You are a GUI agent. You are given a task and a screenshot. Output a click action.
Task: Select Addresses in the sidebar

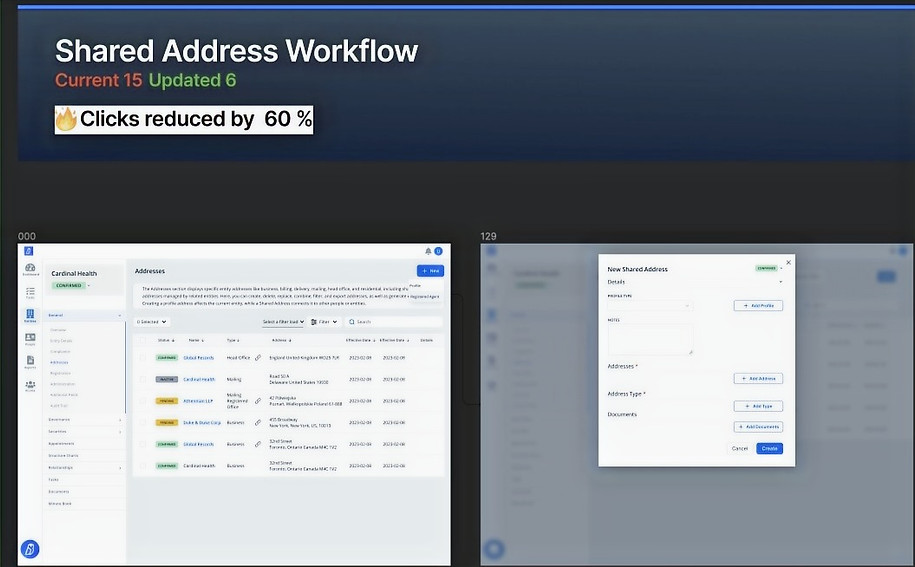[x=59, y=362]
